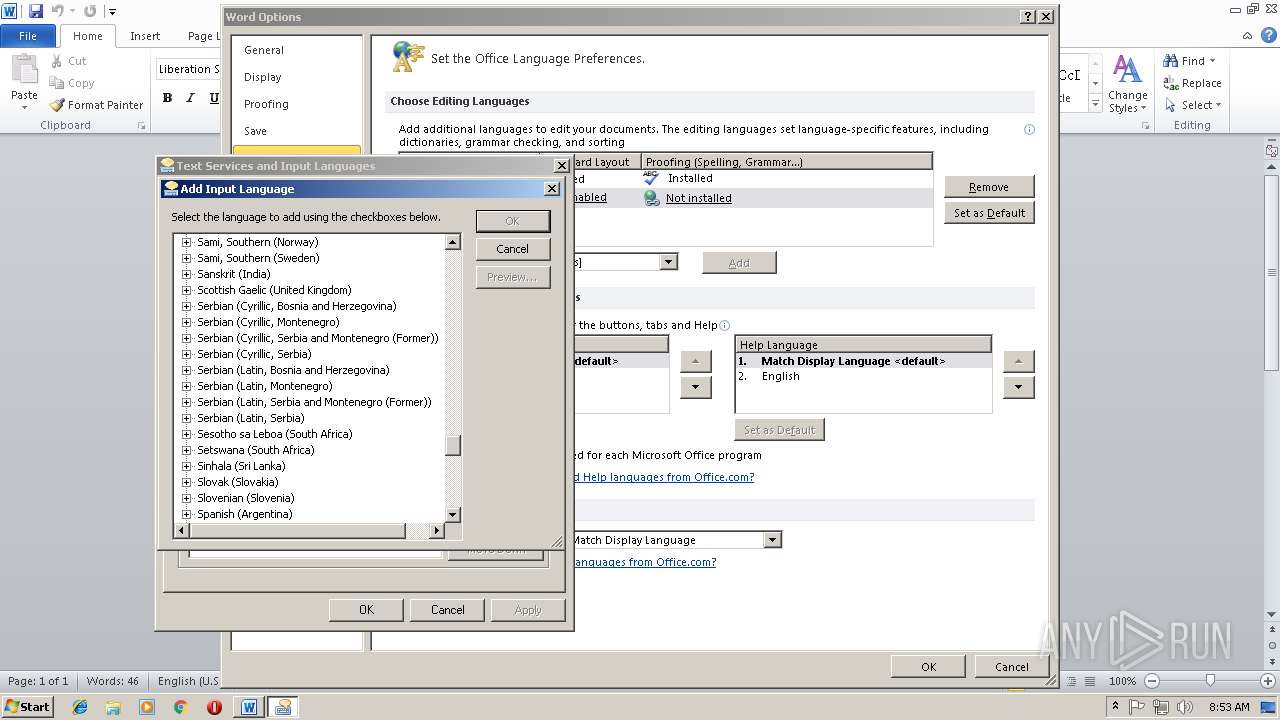Open help question mark in Word Options
The height and width of the screenshot is (720, 1280).
coord(1028,17)
